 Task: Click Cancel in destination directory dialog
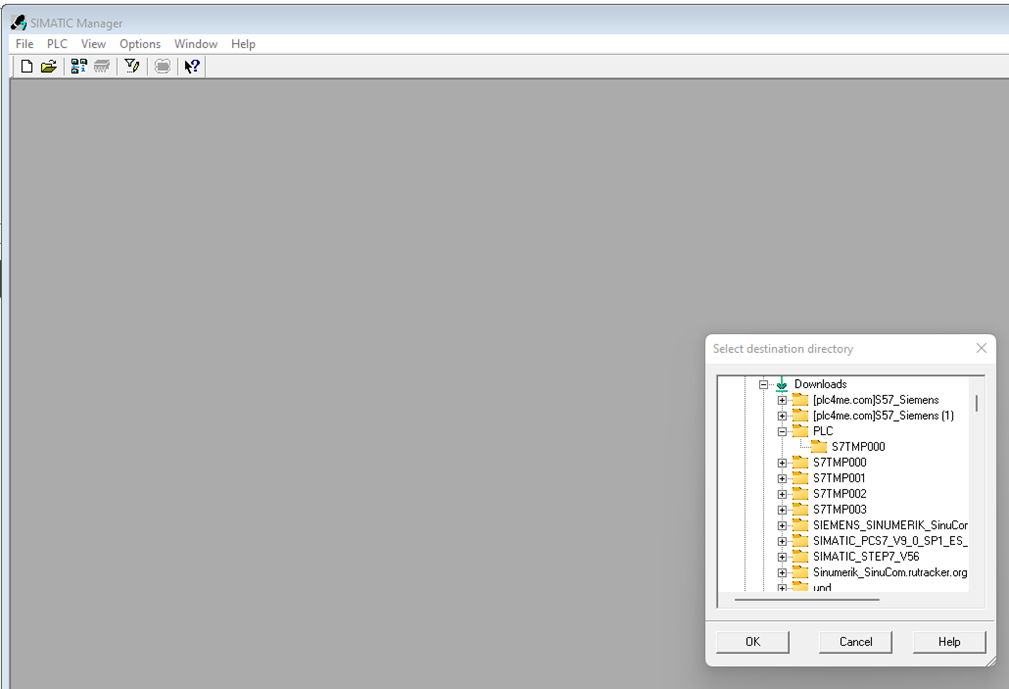pyautogui.click(x=855, y=641)
